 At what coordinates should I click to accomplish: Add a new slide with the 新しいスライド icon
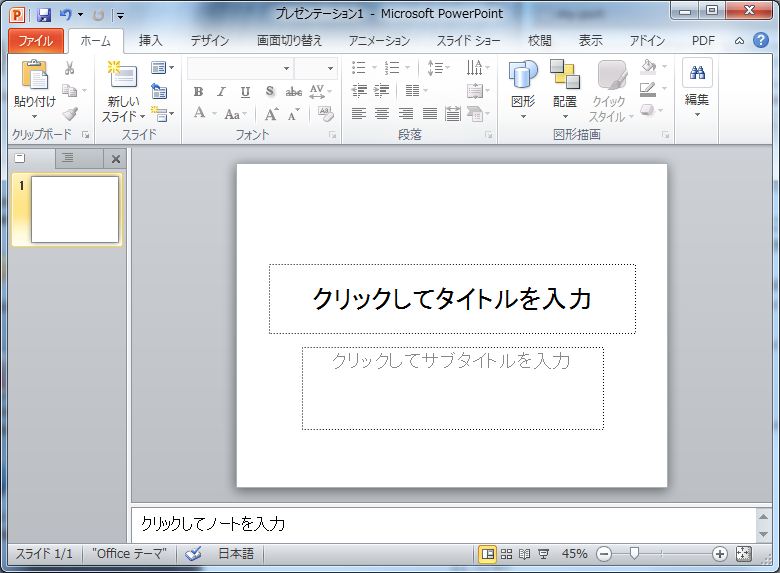[x=122, y=75]
